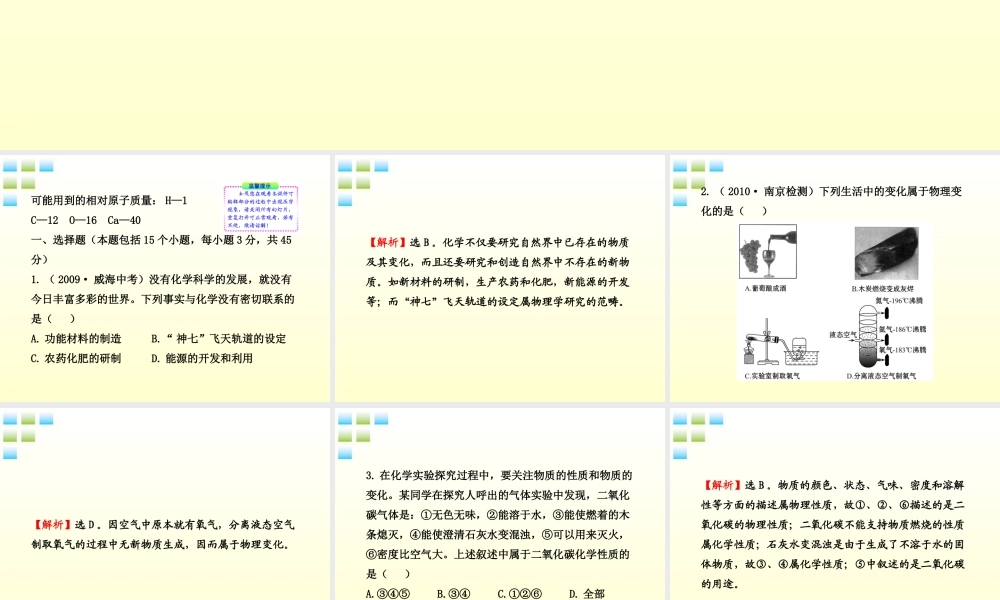Click the text 可能用到的相对原子质量: H—1
Screen dimensions: 1000x600
[109, 200]
